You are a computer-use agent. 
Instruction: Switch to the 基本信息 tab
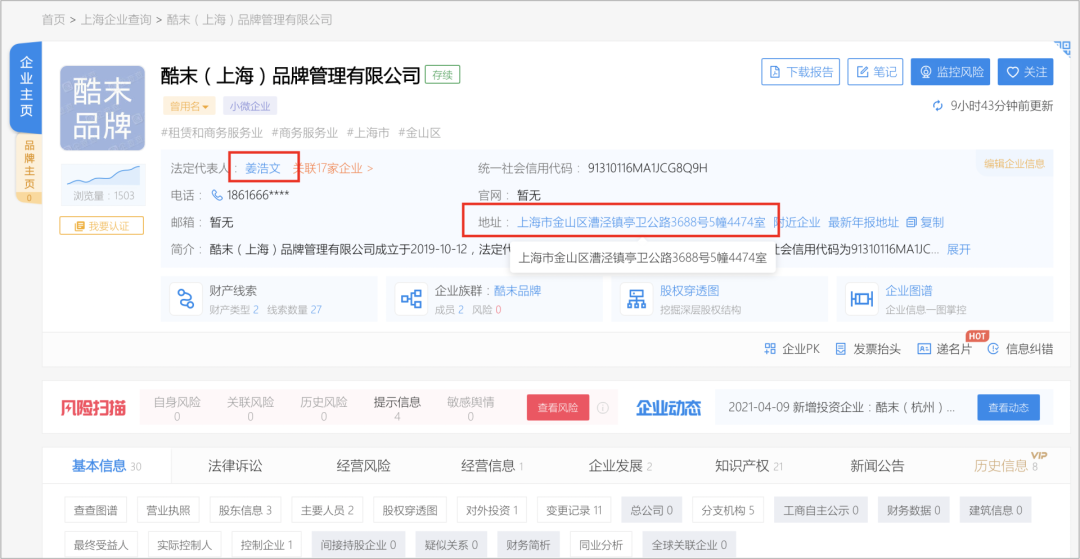106,466
